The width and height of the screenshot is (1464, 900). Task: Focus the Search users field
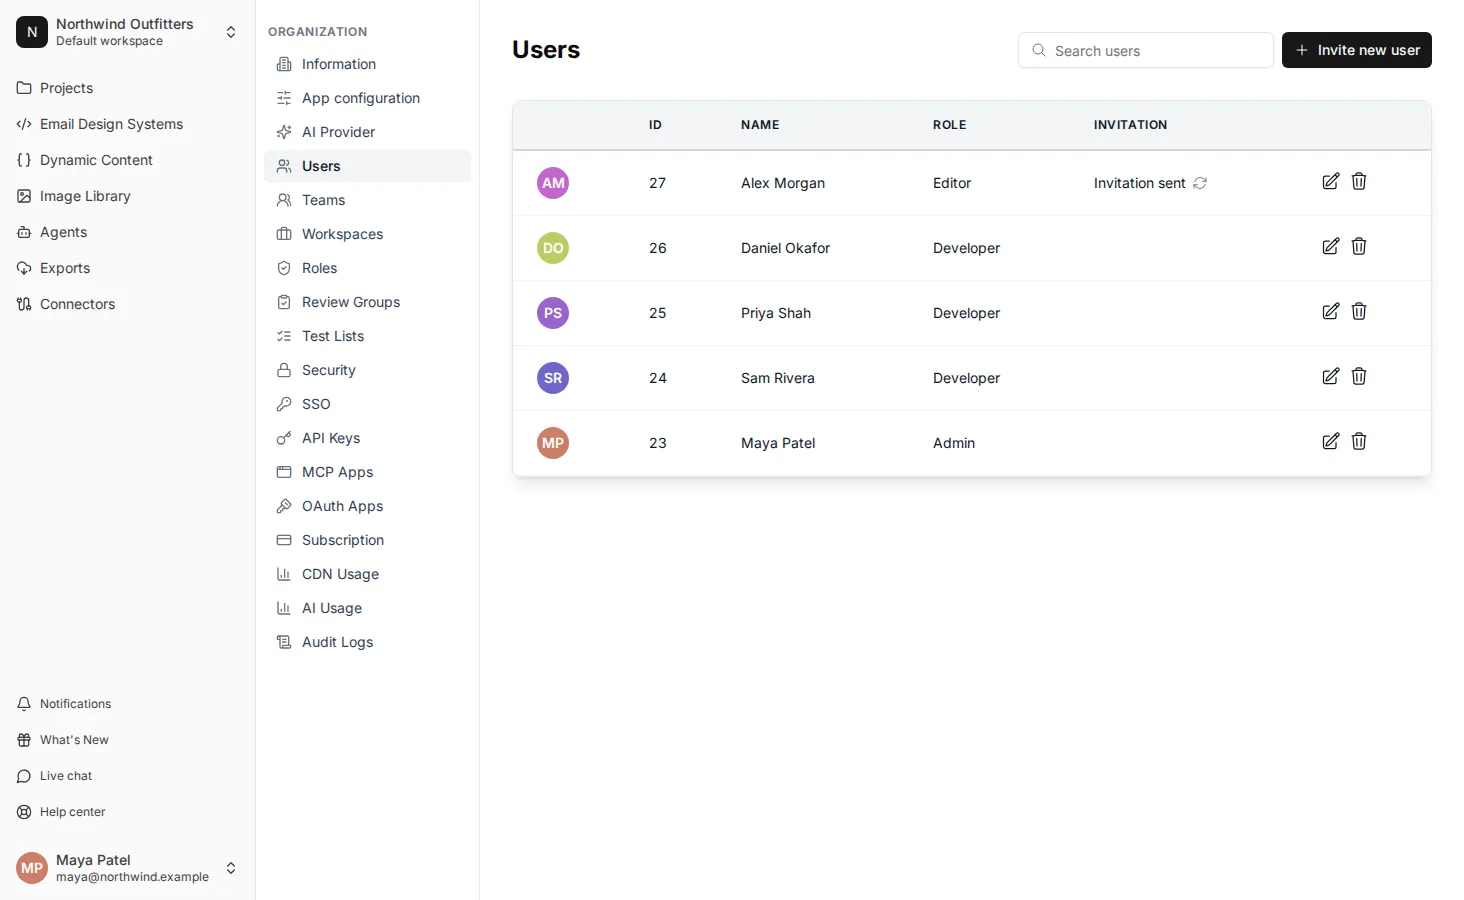pos(1146,50)
